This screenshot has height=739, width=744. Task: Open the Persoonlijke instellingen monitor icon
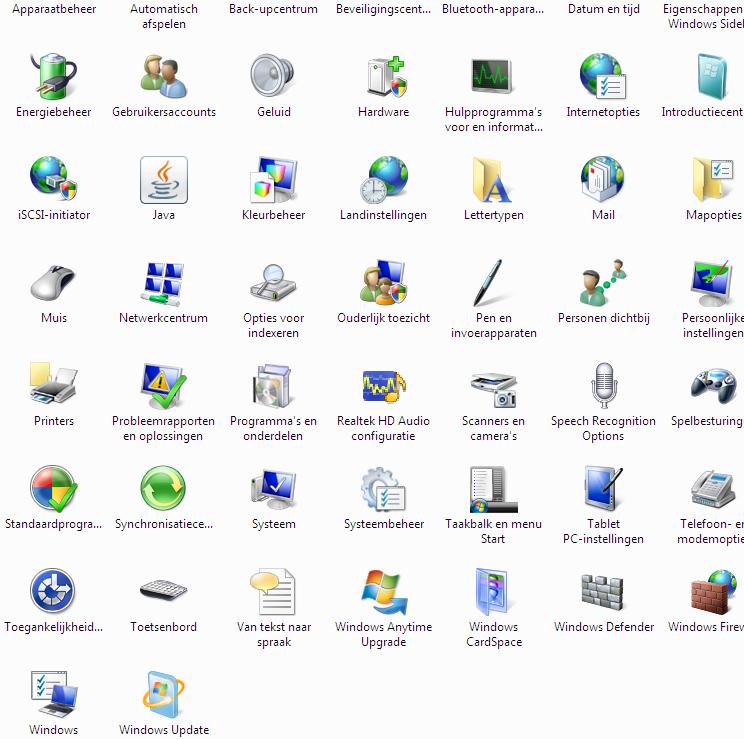[713, 282]
